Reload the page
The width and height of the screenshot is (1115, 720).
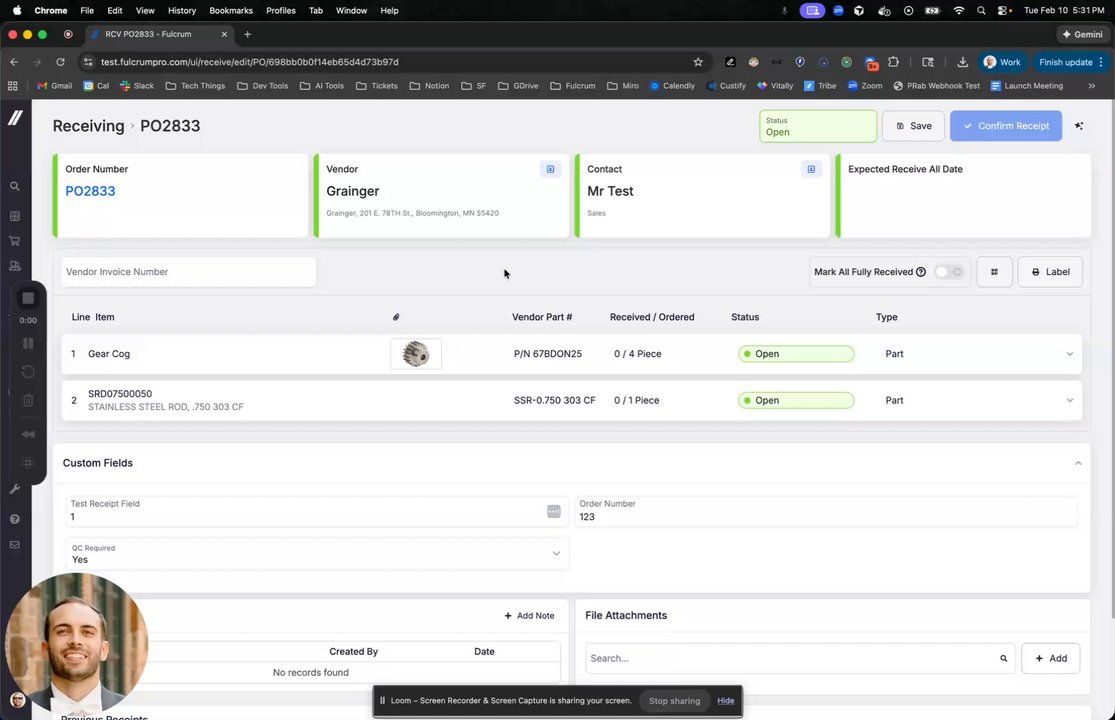pos(60,62)
